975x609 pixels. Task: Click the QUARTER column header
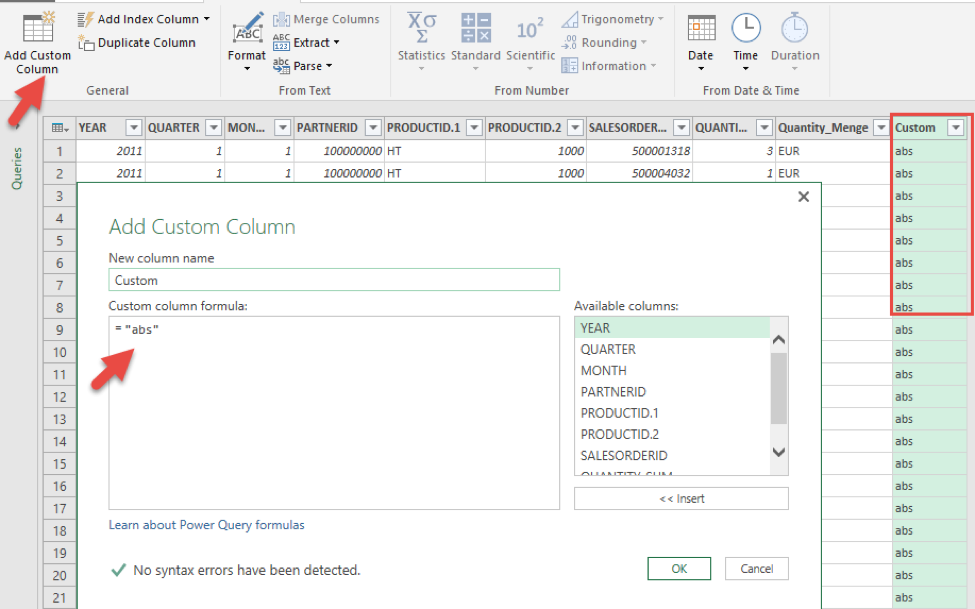(x=184, y=128)
